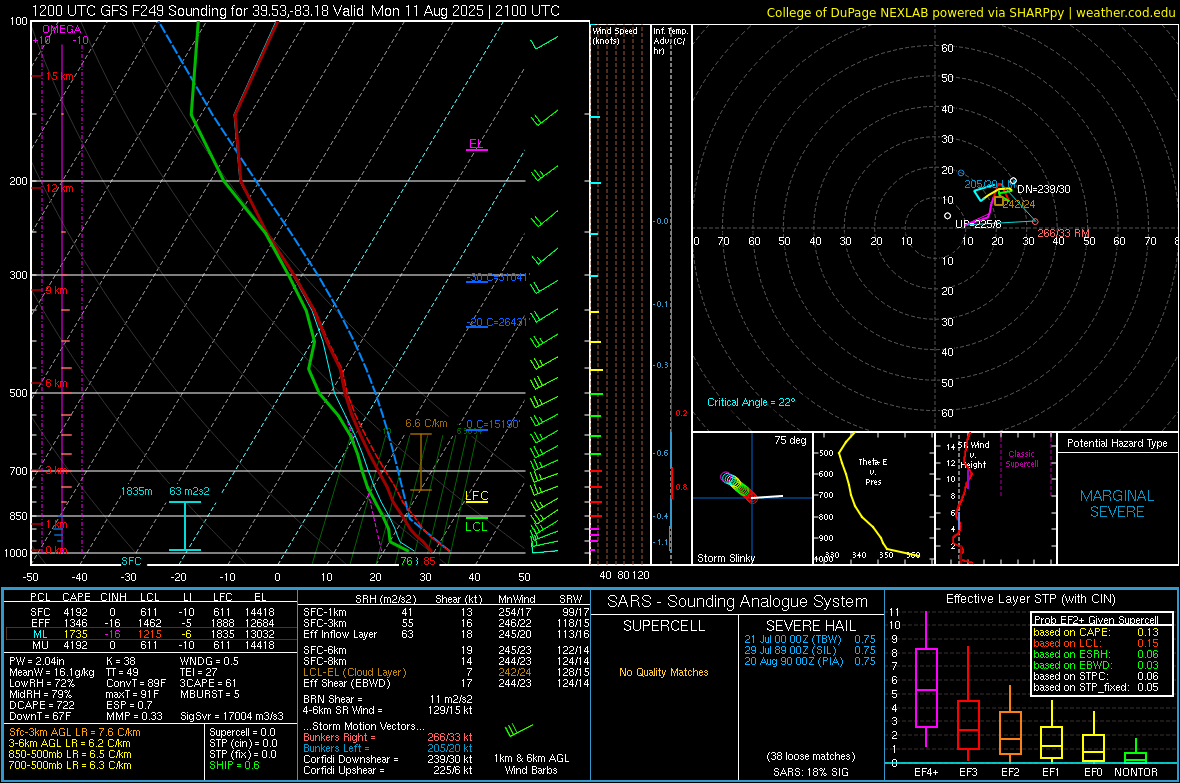Click the Effective Layer STP (with CIN) title
This screenshot has height=783, width=1180.
[x=1030, y=599]
